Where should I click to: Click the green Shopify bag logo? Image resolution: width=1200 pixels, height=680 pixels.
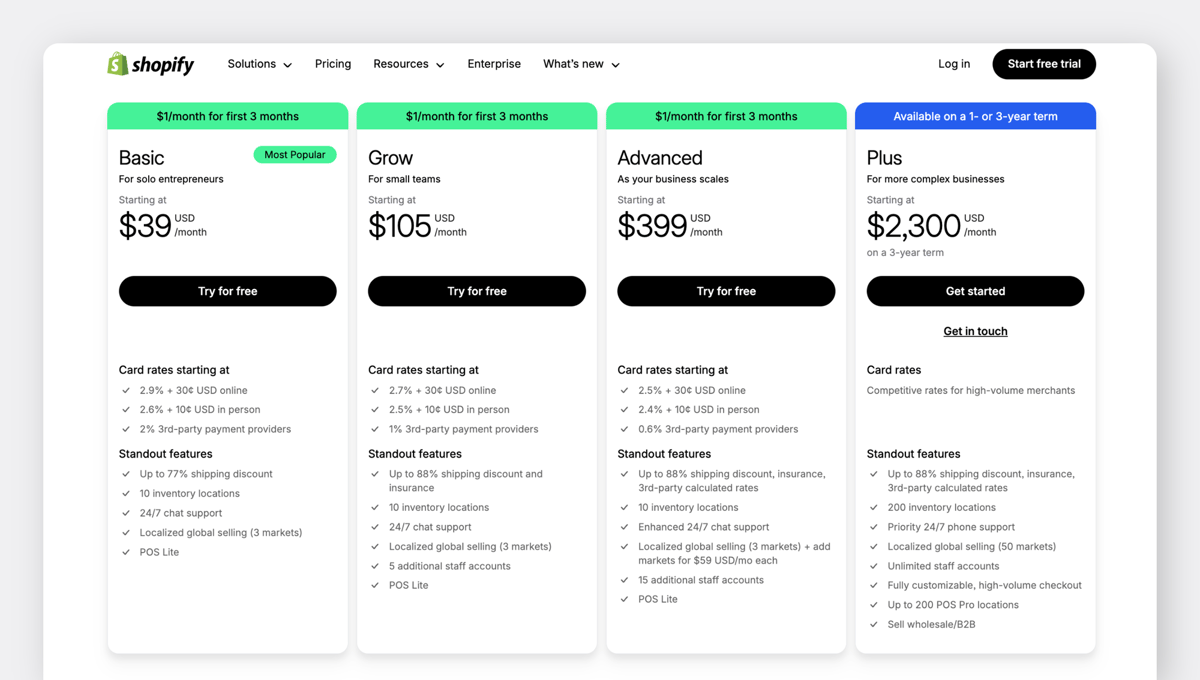(x=116, y=63)
